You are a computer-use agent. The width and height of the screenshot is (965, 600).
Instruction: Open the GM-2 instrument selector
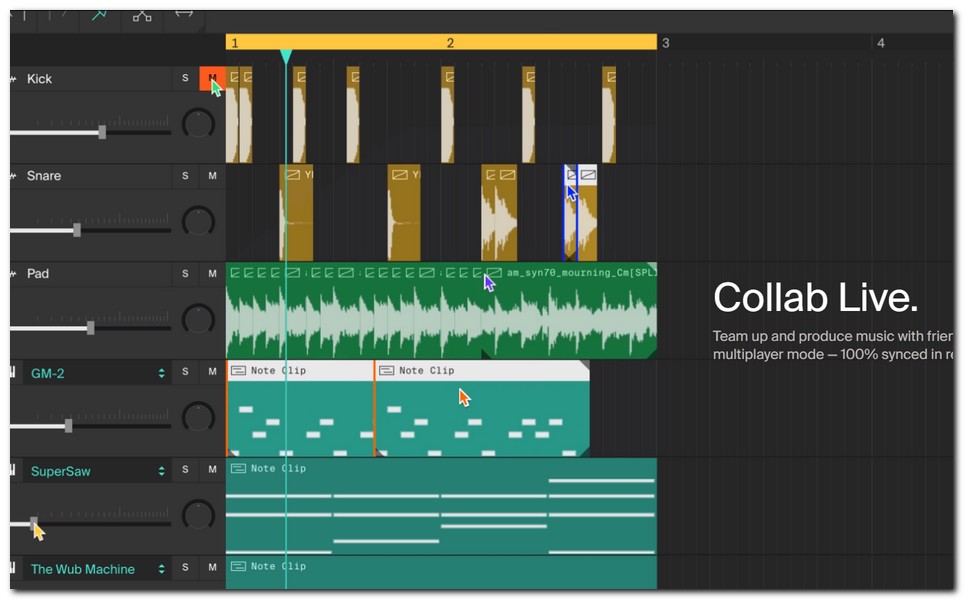(95, 372)
